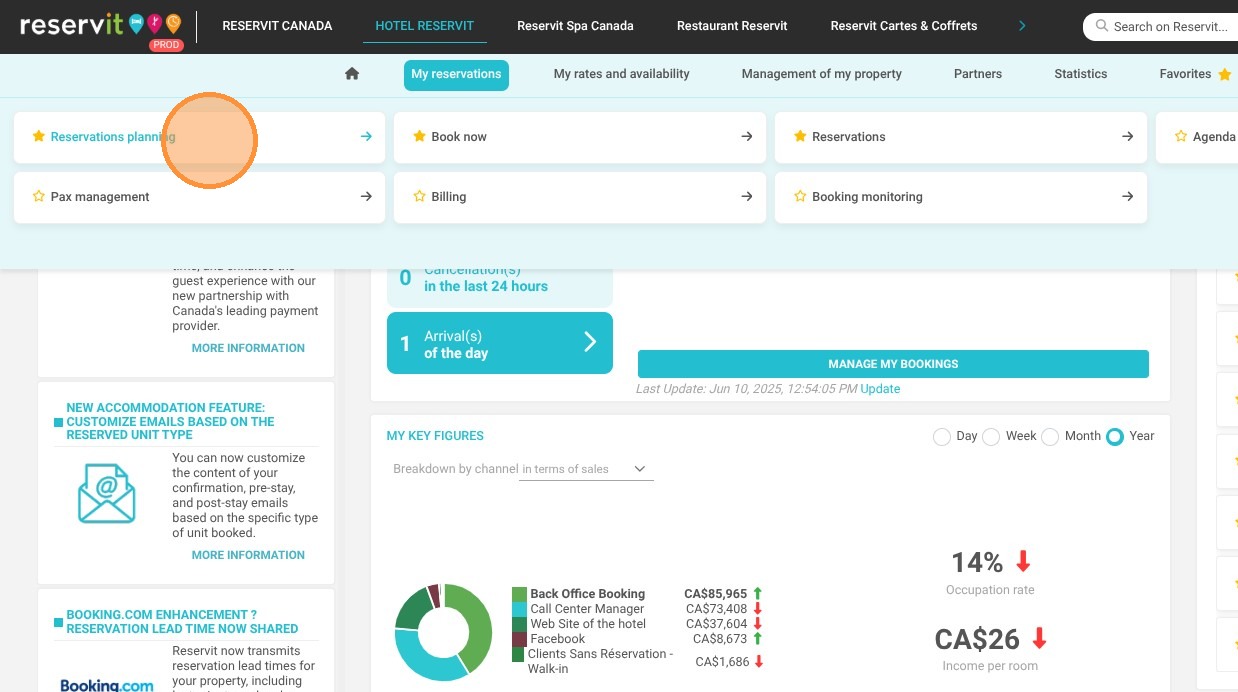Open Booking monitoring link
The width and height of the screenshot is (1238, 692).
coord(867,197)
